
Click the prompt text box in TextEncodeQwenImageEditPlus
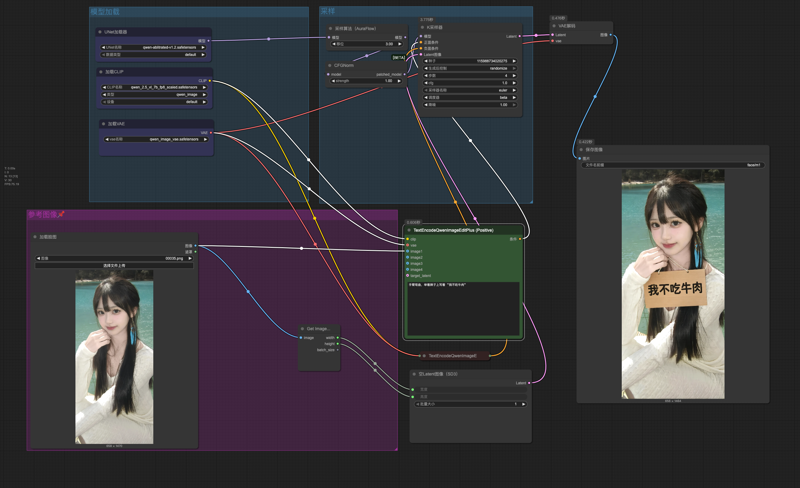pyautogui.click(x=462, y=308)
